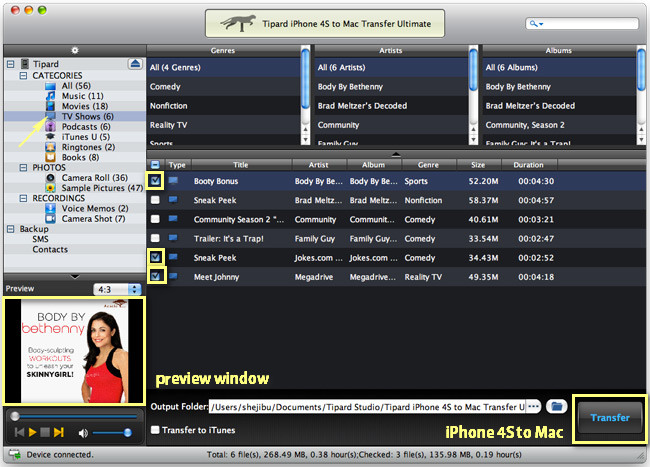Collapse the RECORDINGS tree group
The height and width of the screenshot is (467, 650).
[24, 198]
